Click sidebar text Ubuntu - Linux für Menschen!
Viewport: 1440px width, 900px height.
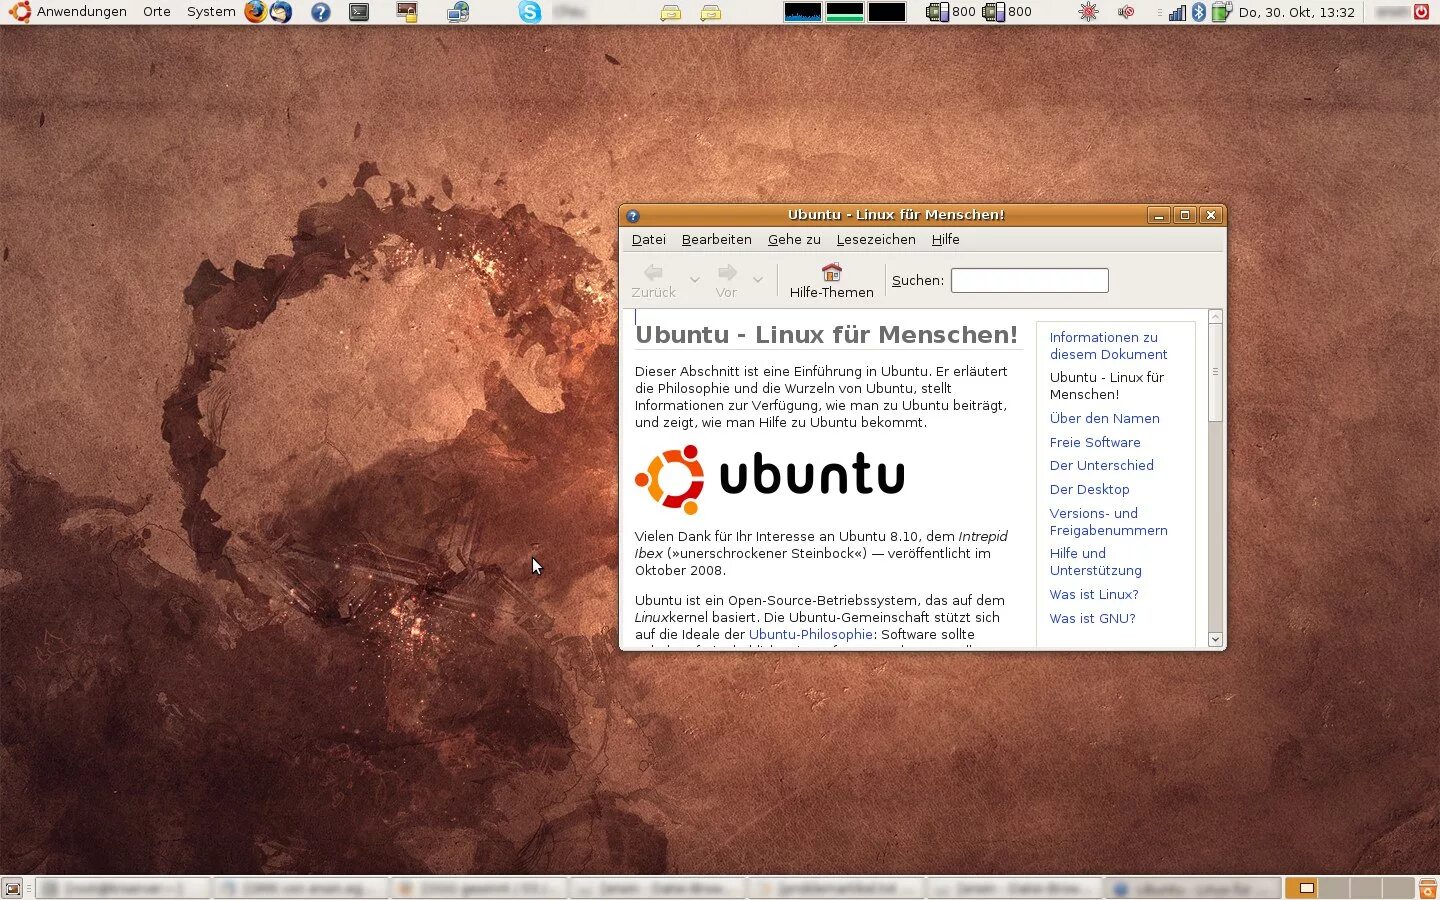(x=1106, y=386)
